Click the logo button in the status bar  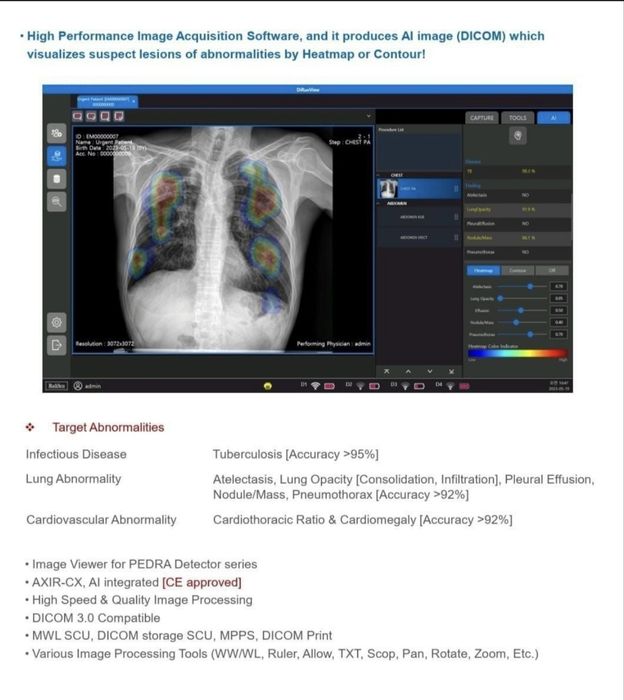[x=56, y=386]
